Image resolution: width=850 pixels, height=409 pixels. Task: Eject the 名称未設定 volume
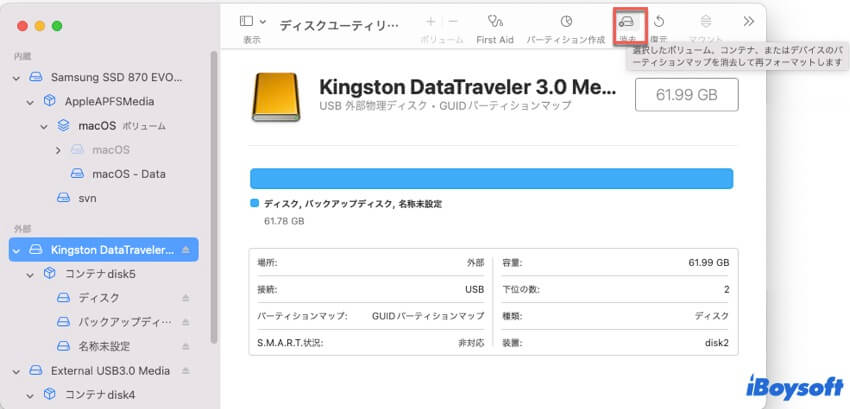184,346
